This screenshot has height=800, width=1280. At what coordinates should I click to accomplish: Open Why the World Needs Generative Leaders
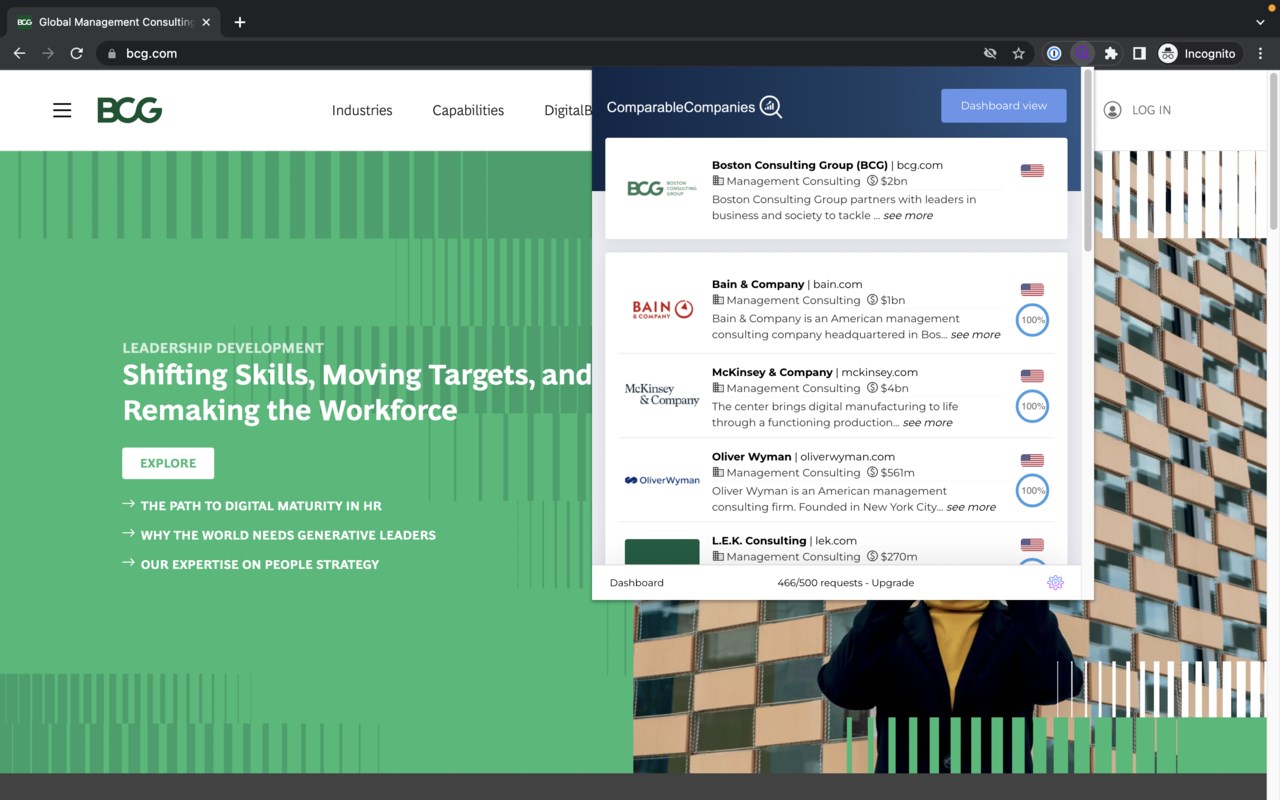pos(288,535)
